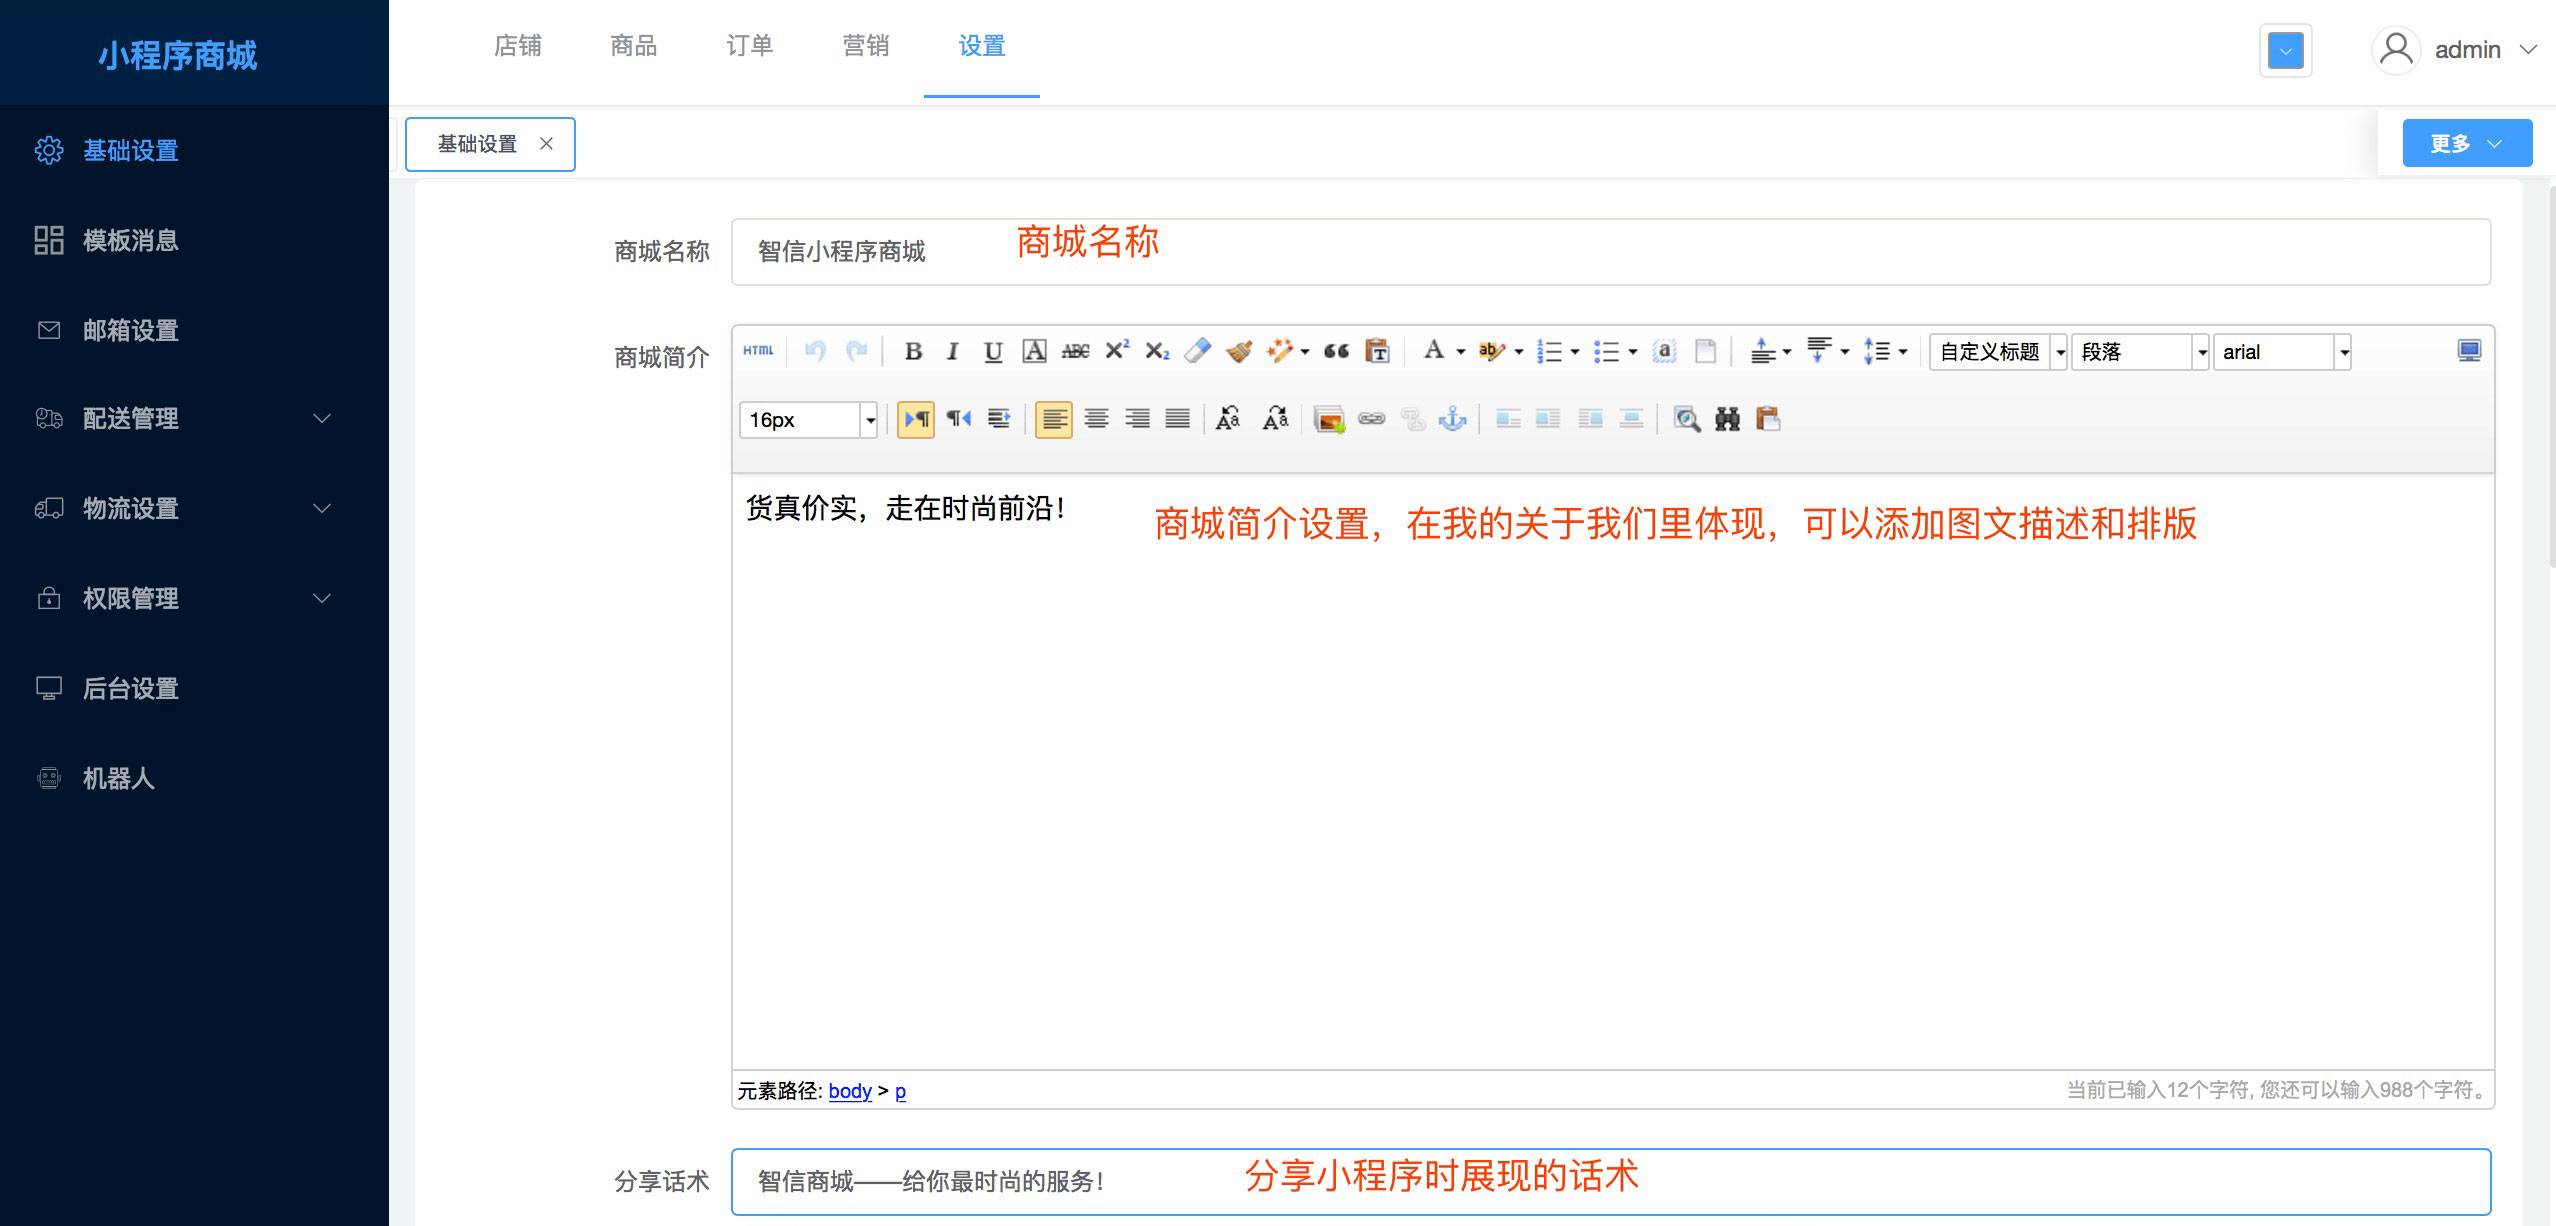Apply font color with A icon
2556x1226 pixels.
pyautogui.click(x=1434, y=351)
